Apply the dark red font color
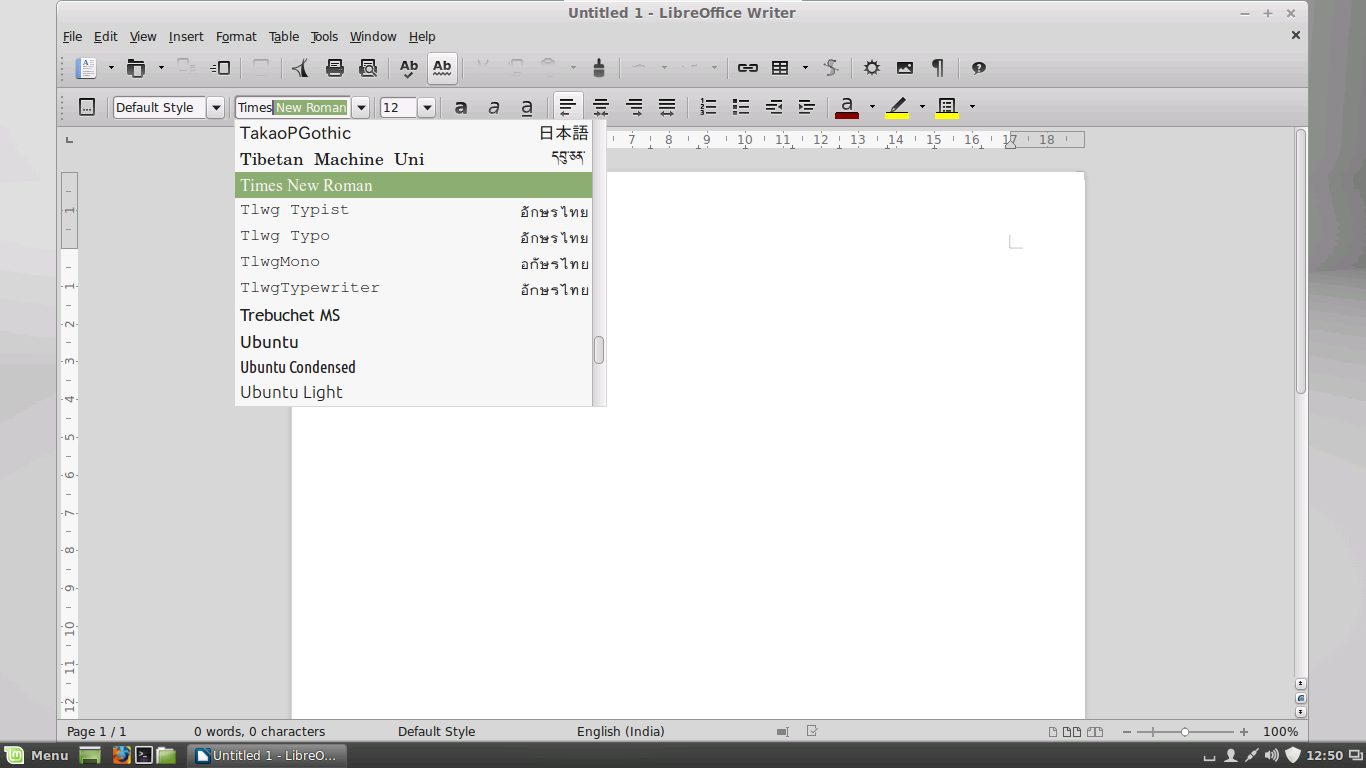The image size is (1366, 768). (x=847, y=107)
